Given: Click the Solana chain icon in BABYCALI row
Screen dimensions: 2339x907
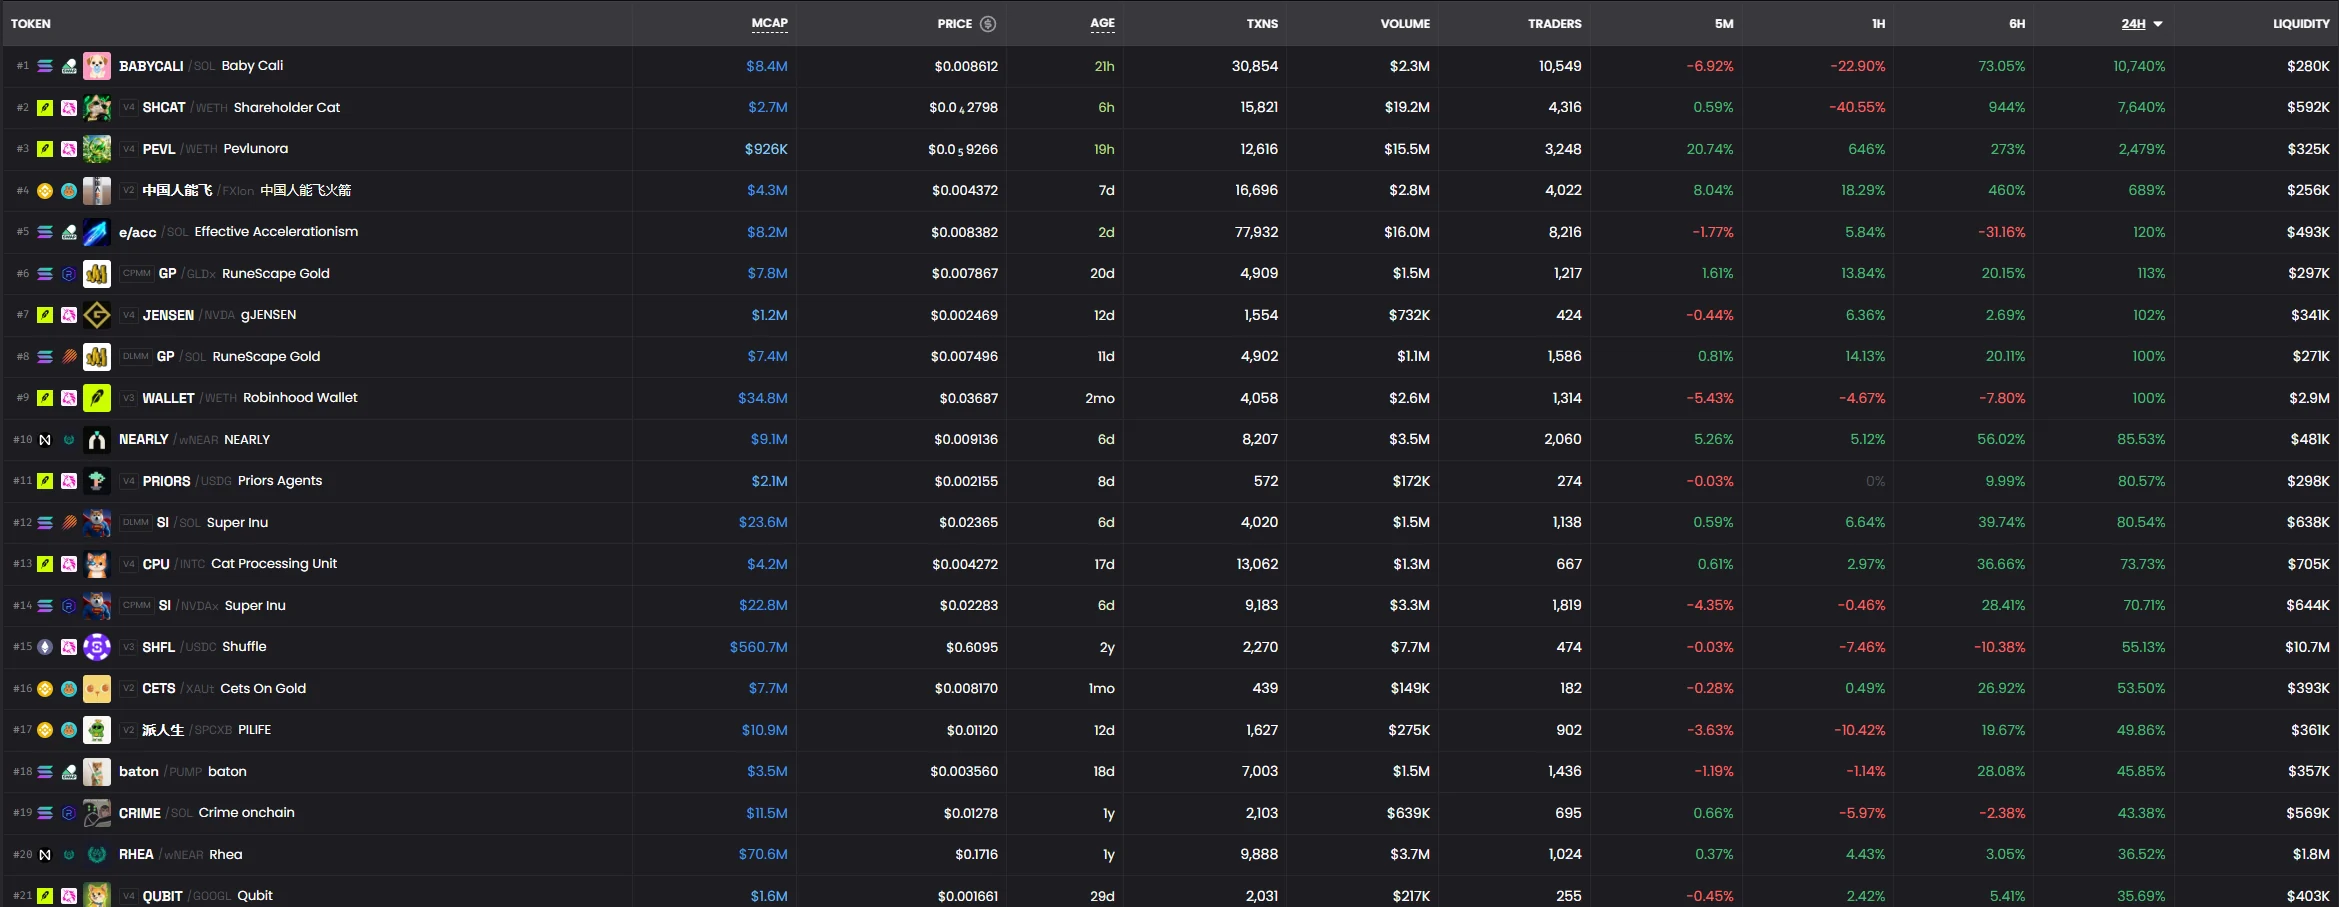Looking at the screenshot, I should (x=45, y=66).
